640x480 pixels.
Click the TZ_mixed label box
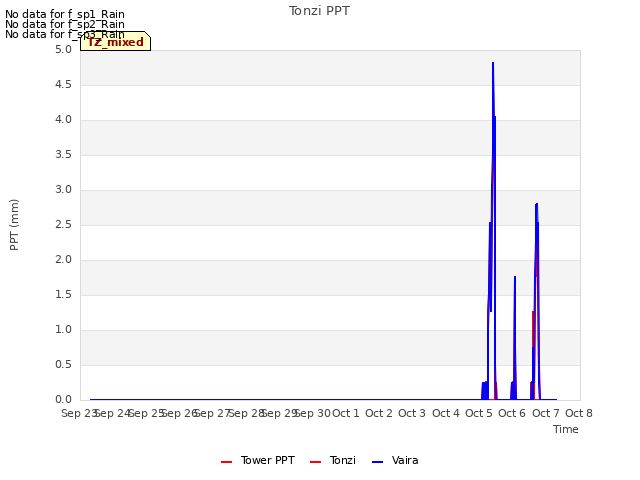point(116,42)
